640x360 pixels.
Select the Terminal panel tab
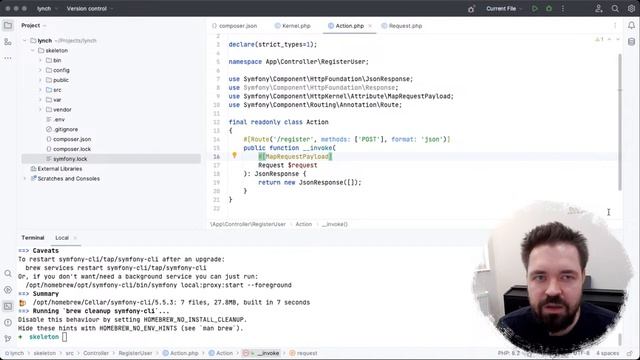pos(33,238)
